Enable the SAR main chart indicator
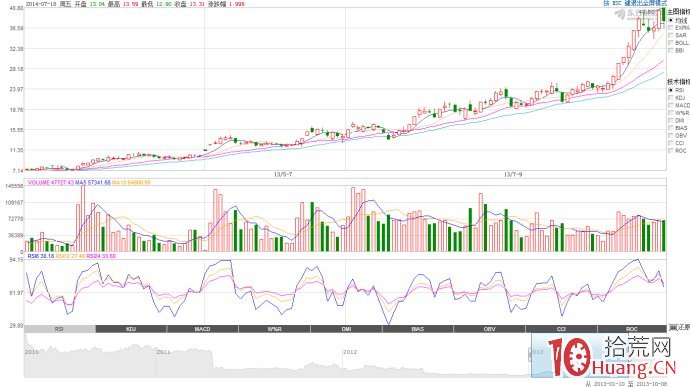The height and width of the screenshot is (387, 690). (x=671, y=35)
